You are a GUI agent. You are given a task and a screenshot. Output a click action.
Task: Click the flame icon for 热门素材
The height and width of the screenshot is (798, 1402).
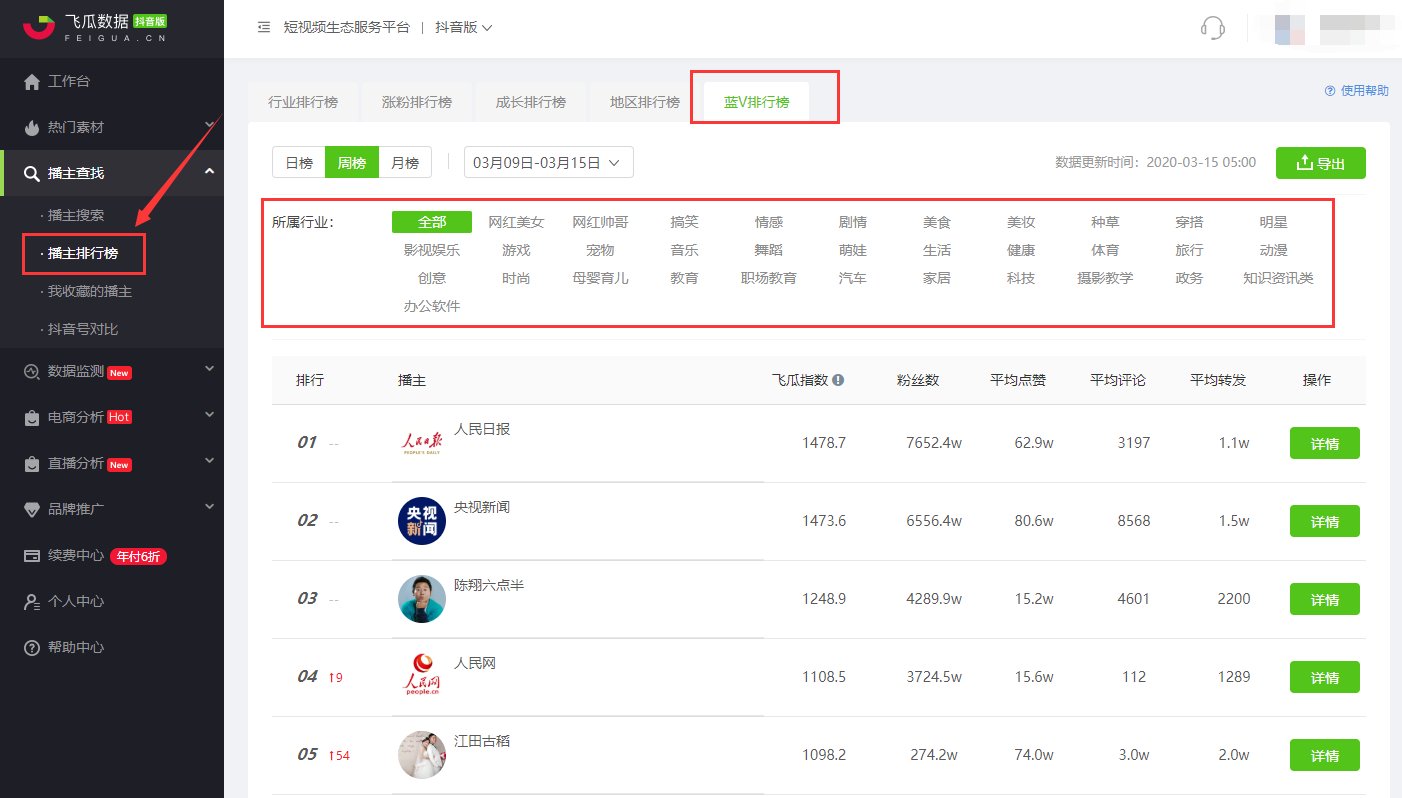[x=32, y=127]
